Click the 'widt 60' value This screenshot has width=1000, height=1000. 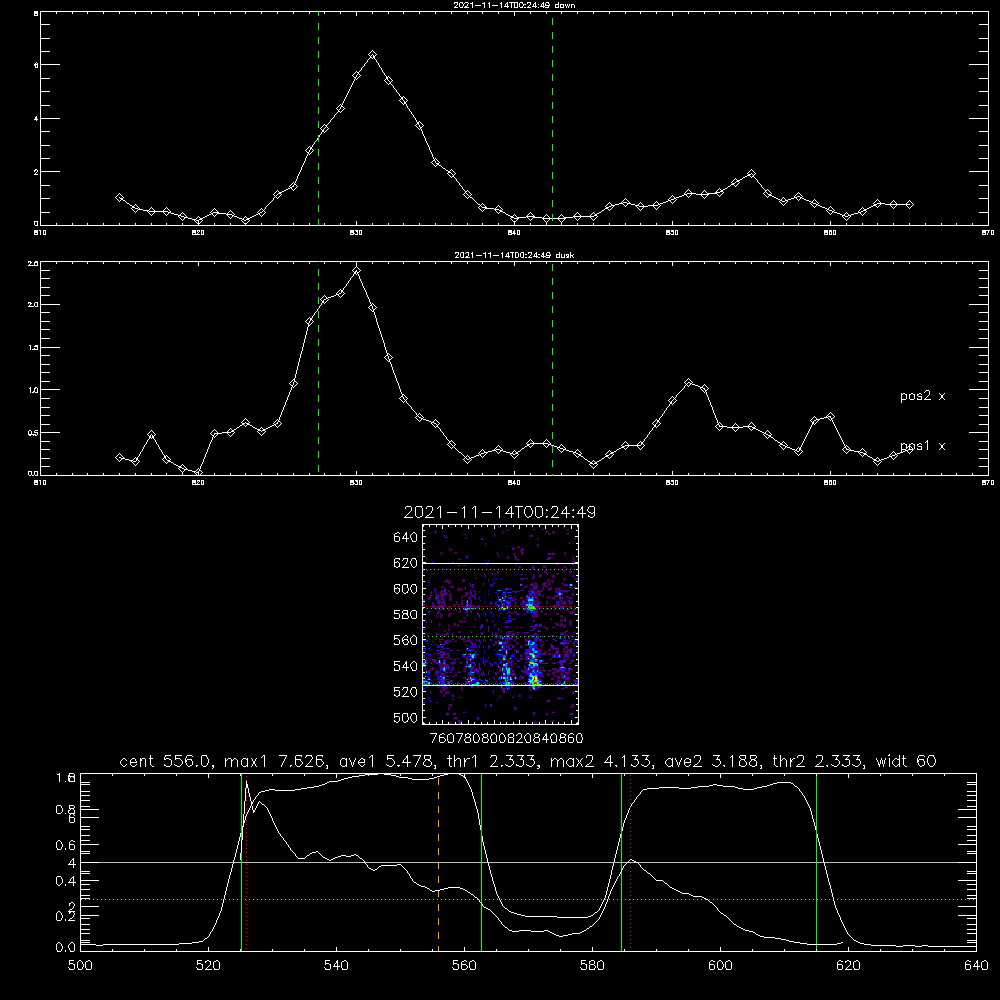(906, 761)
